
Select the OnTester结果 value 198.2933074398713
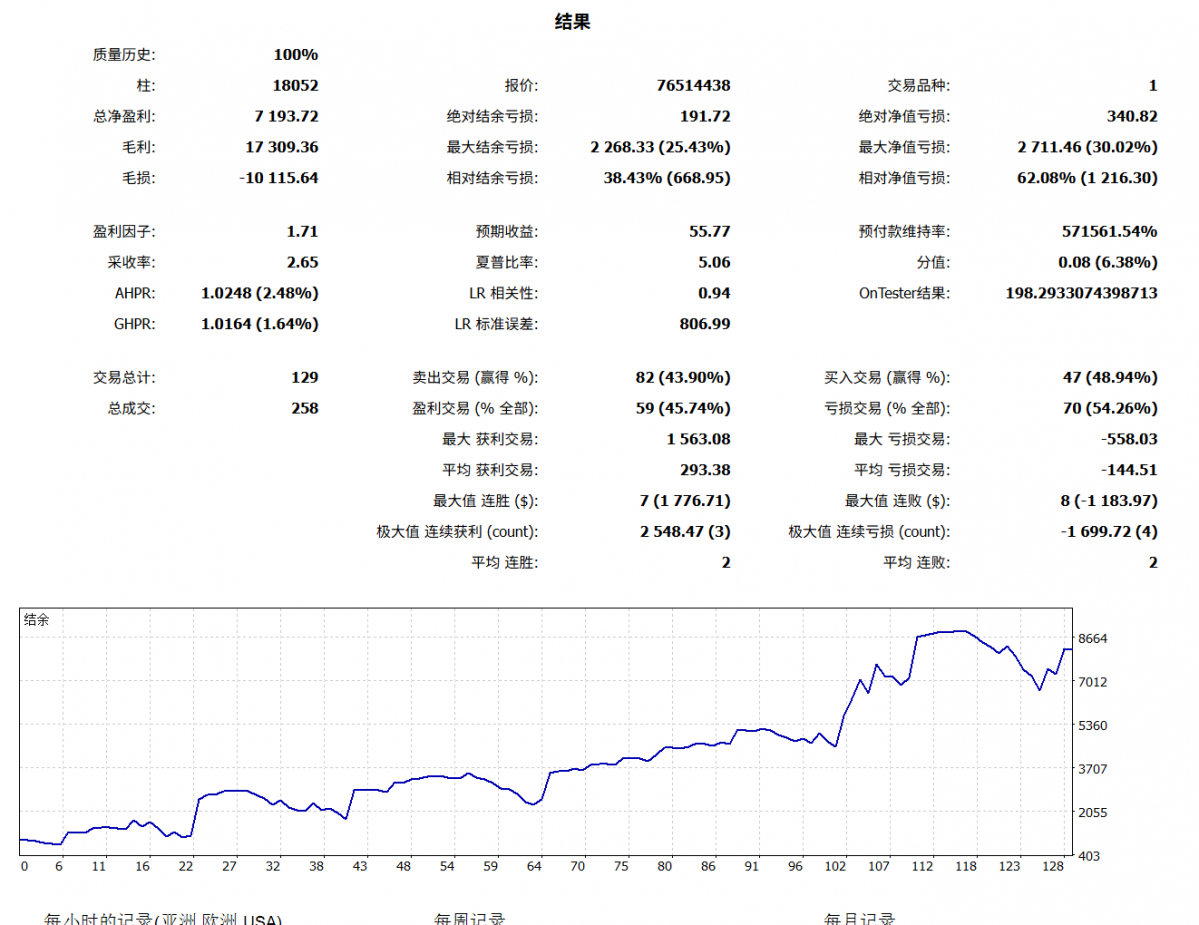pyautogui.click(x=1081, y=293)
